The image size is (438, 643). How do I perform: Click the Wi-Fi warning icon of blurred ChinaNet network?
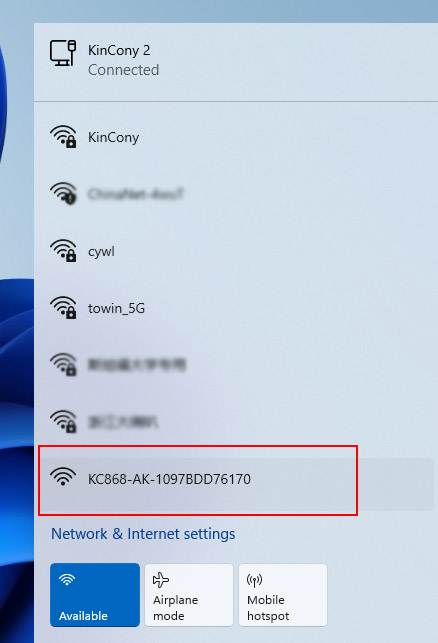point(63,193)
